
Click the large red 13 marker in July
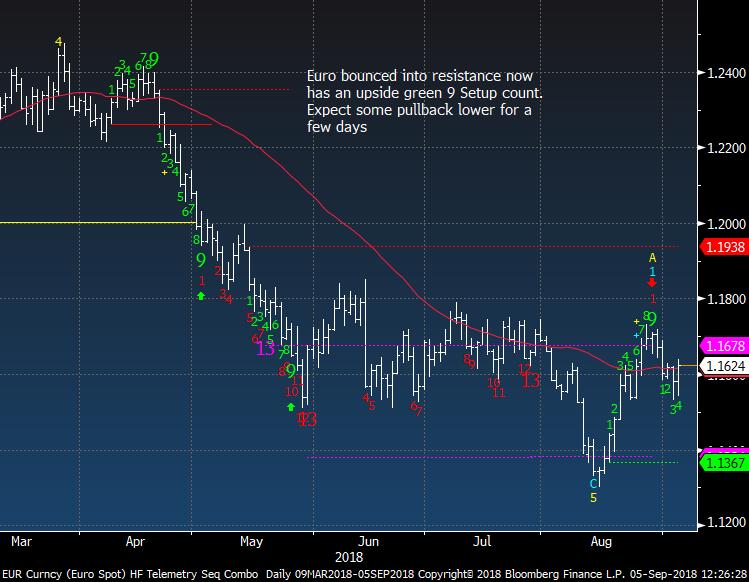(x=530, y=380)
